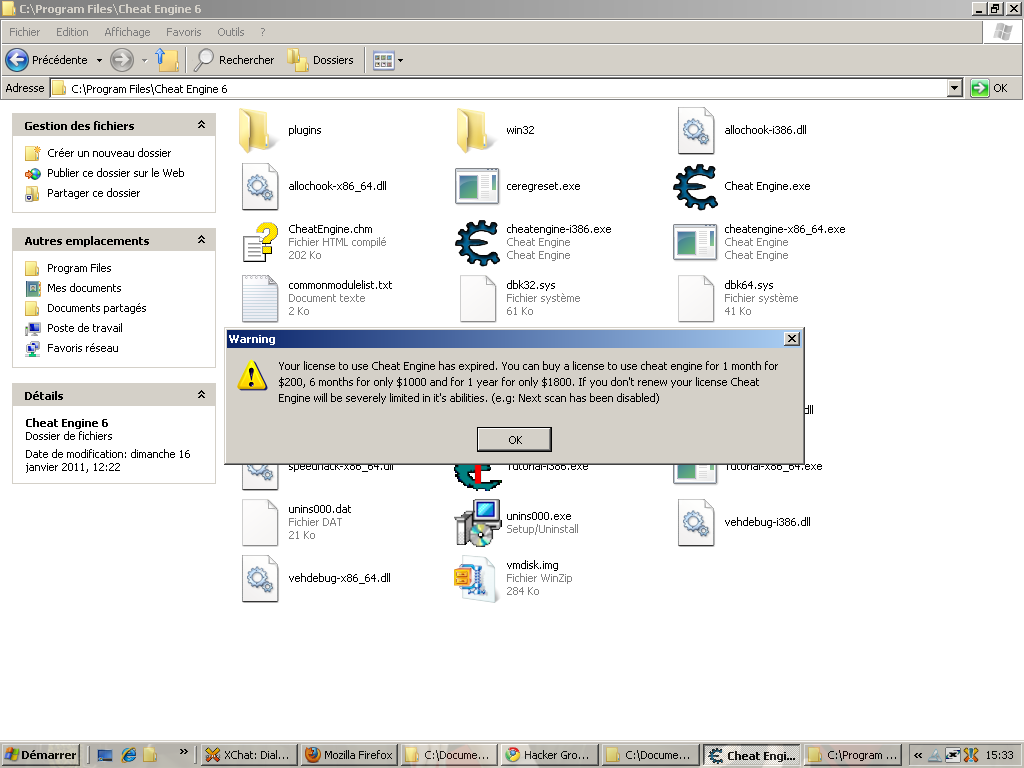Screen dimensions: 1024x768
Task: Collapse the Gestion des fichiers panel
Action: [x=201, y=125]
